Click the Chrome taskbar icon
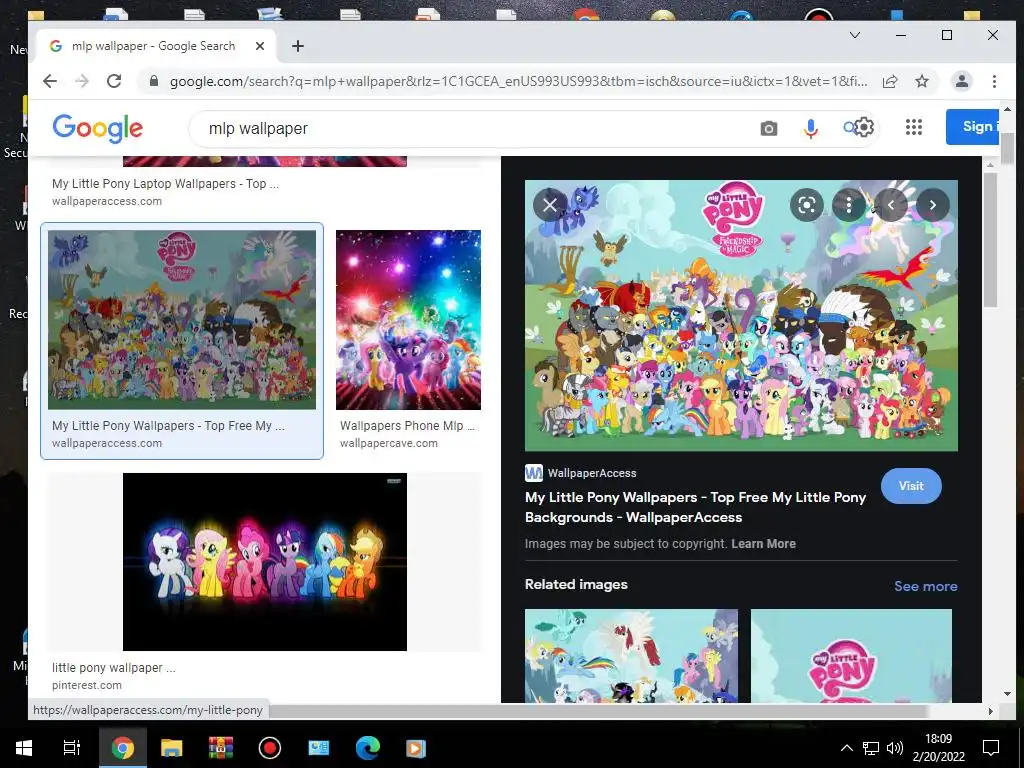The width and height of the screenshot is (1024, 768). pyautogui.click(x=123, y=748)
